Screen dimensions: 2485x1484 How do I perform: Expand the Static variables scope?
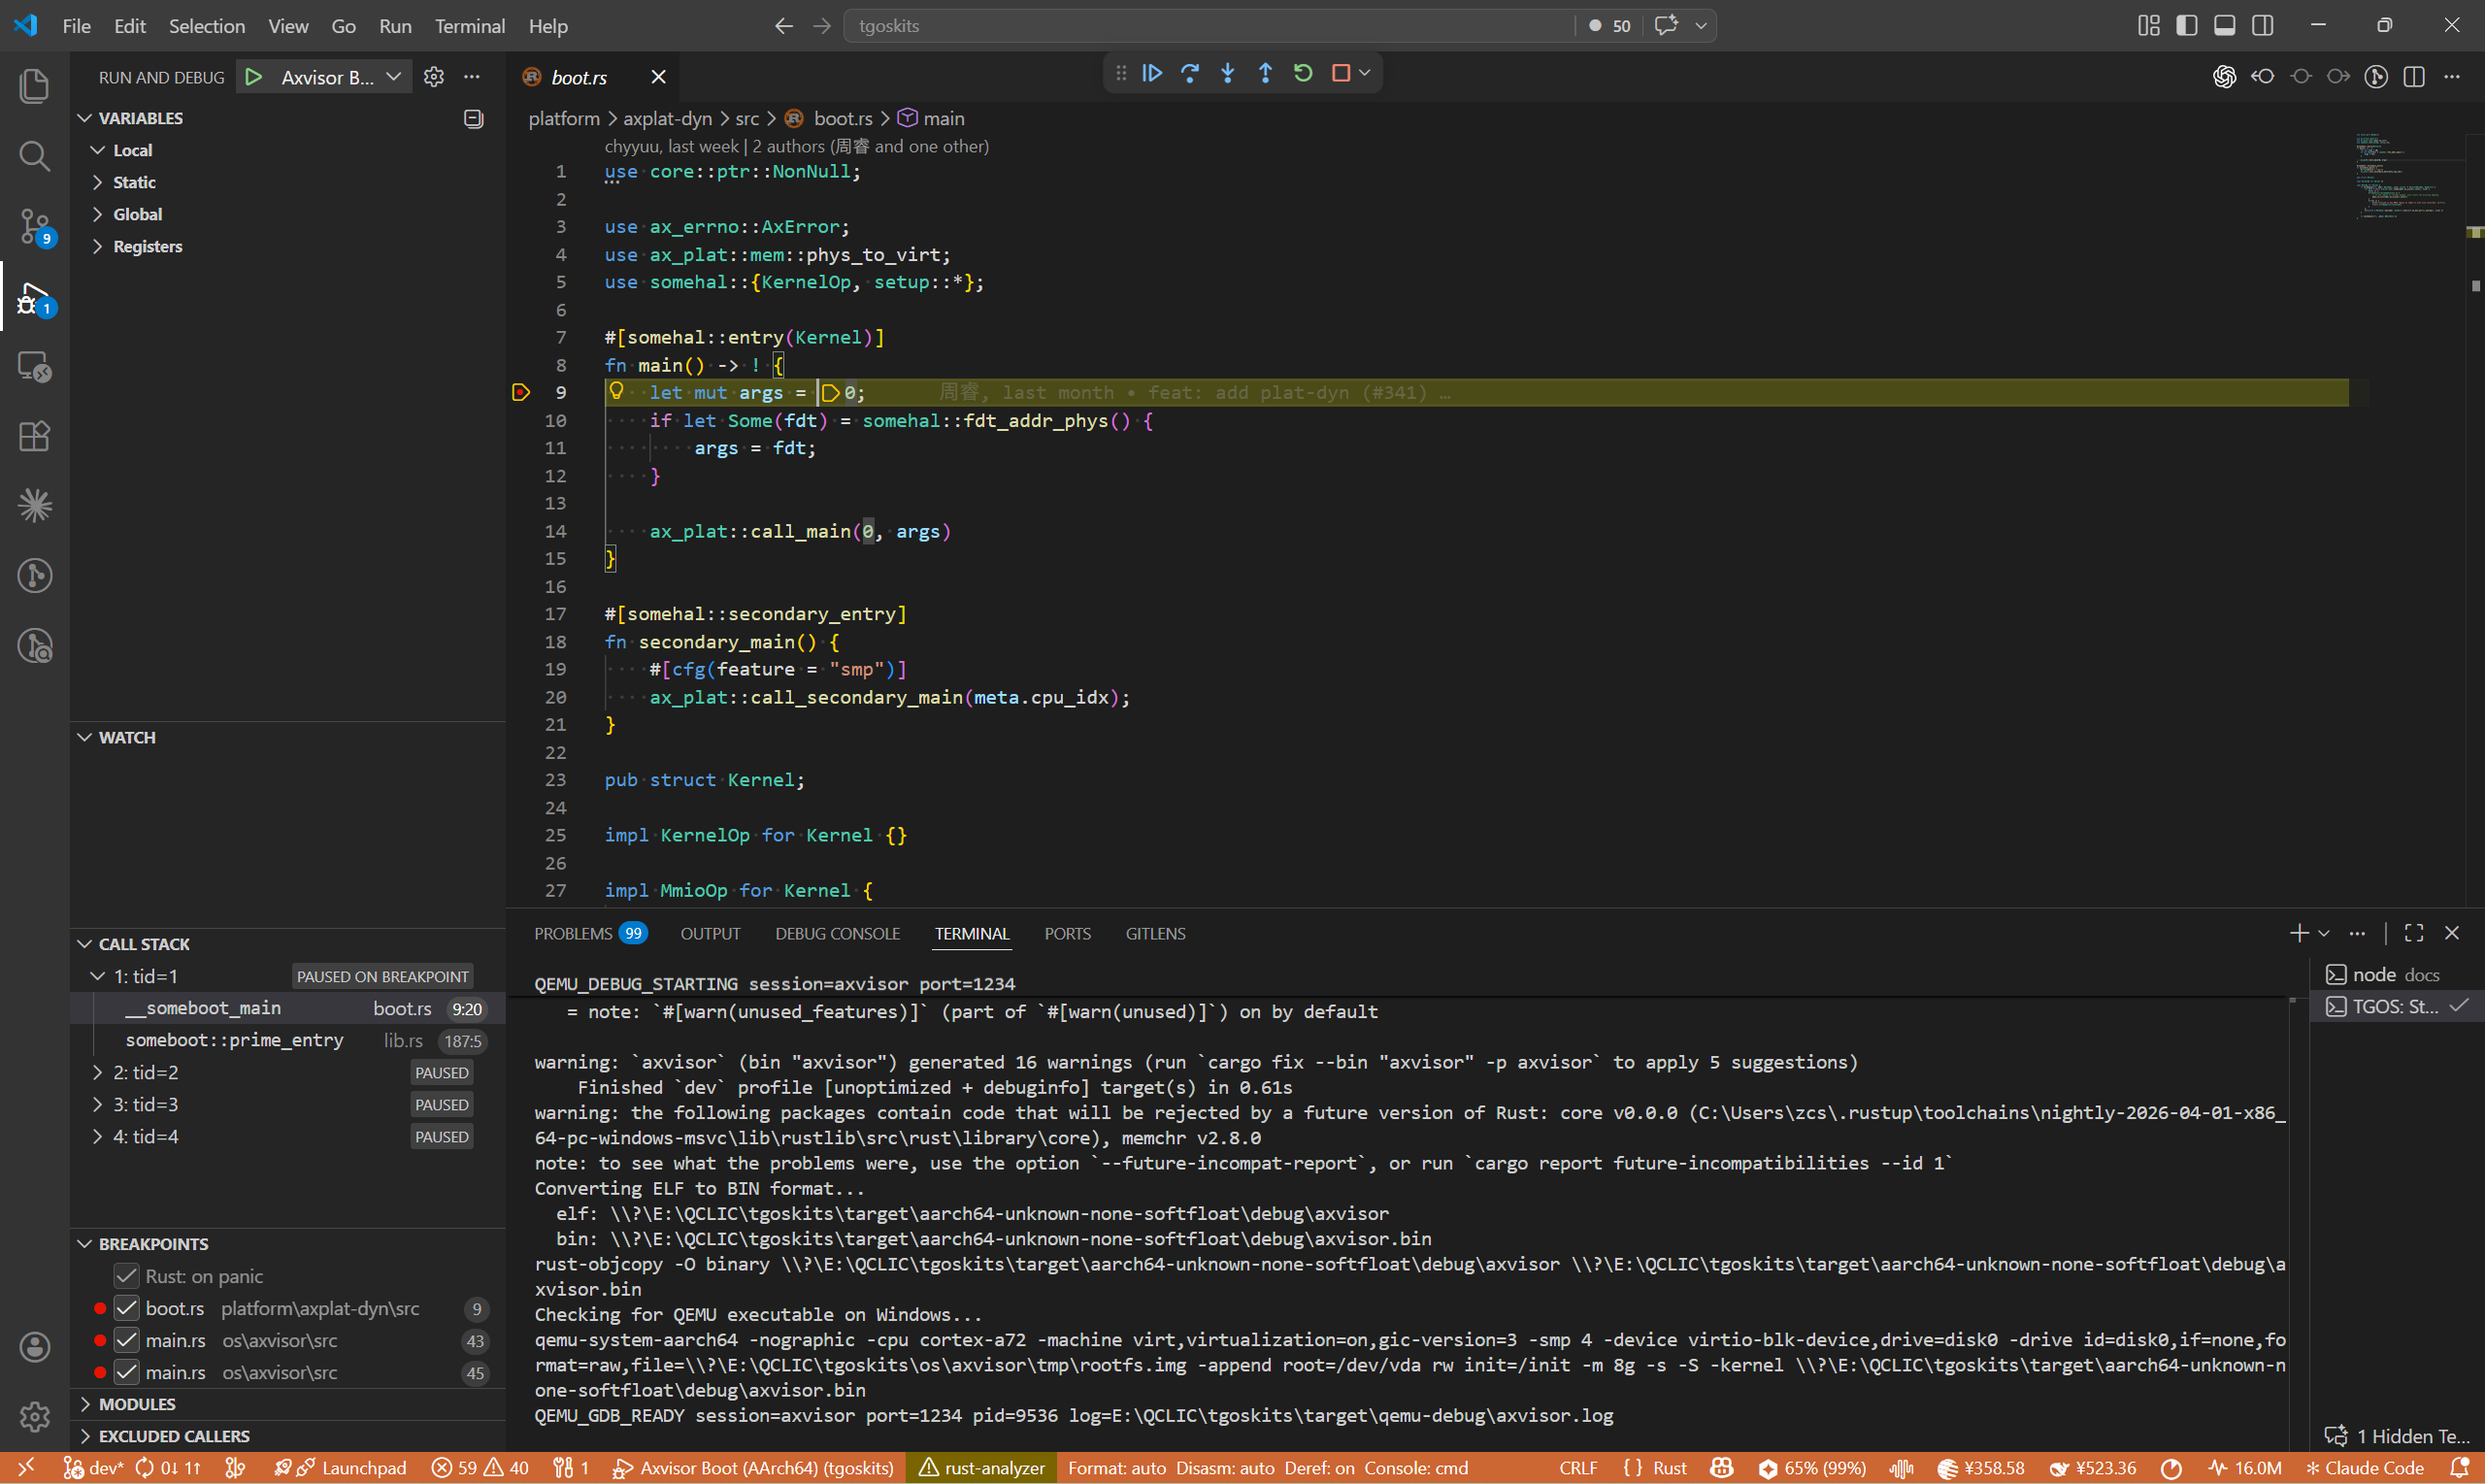[98, 182]
